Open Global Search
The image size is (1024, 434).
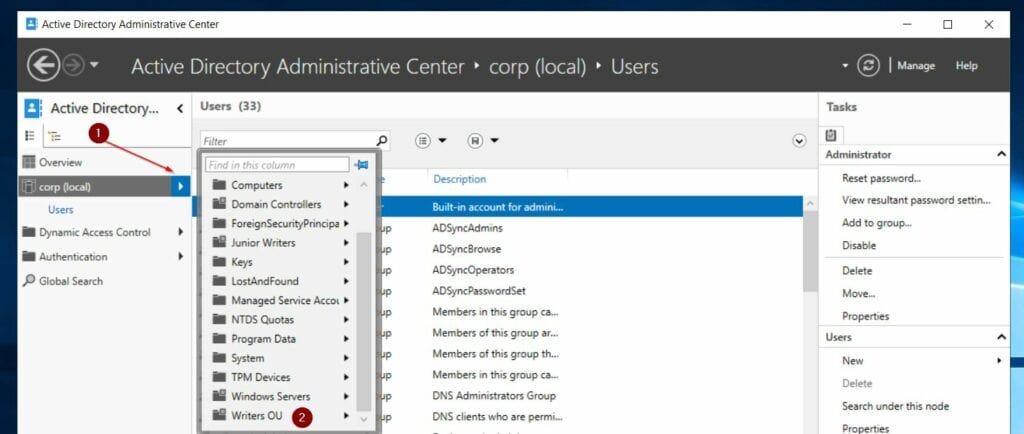[x=63, y=281]
